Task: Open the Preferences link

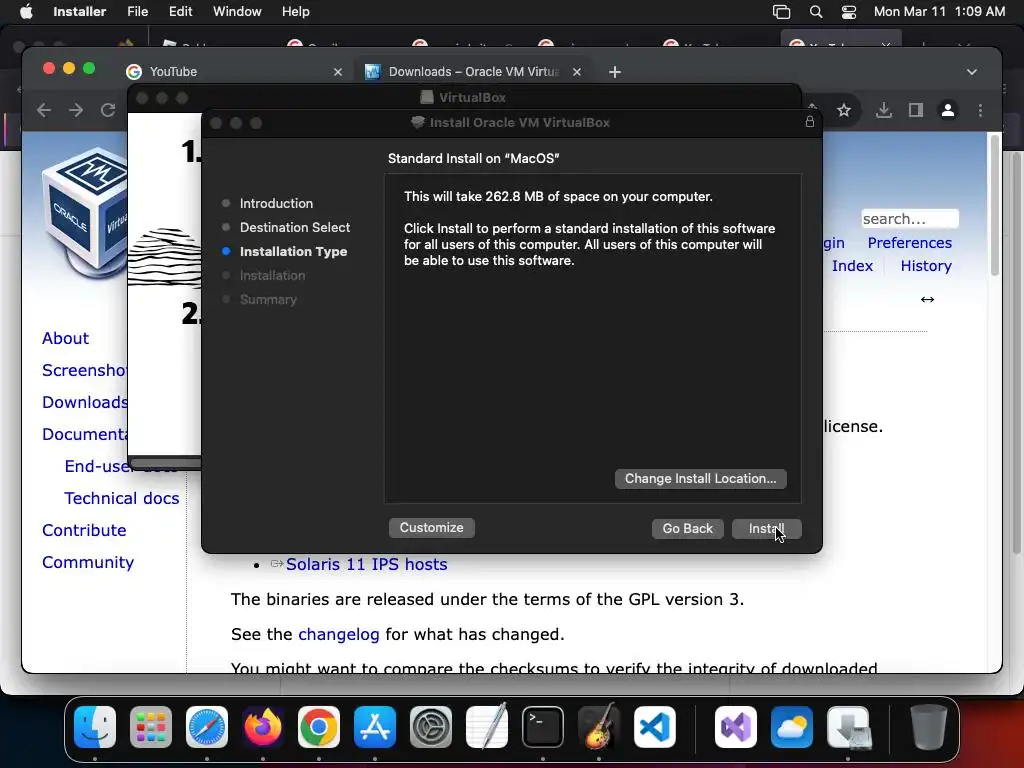Action: [x=909, y=243]
